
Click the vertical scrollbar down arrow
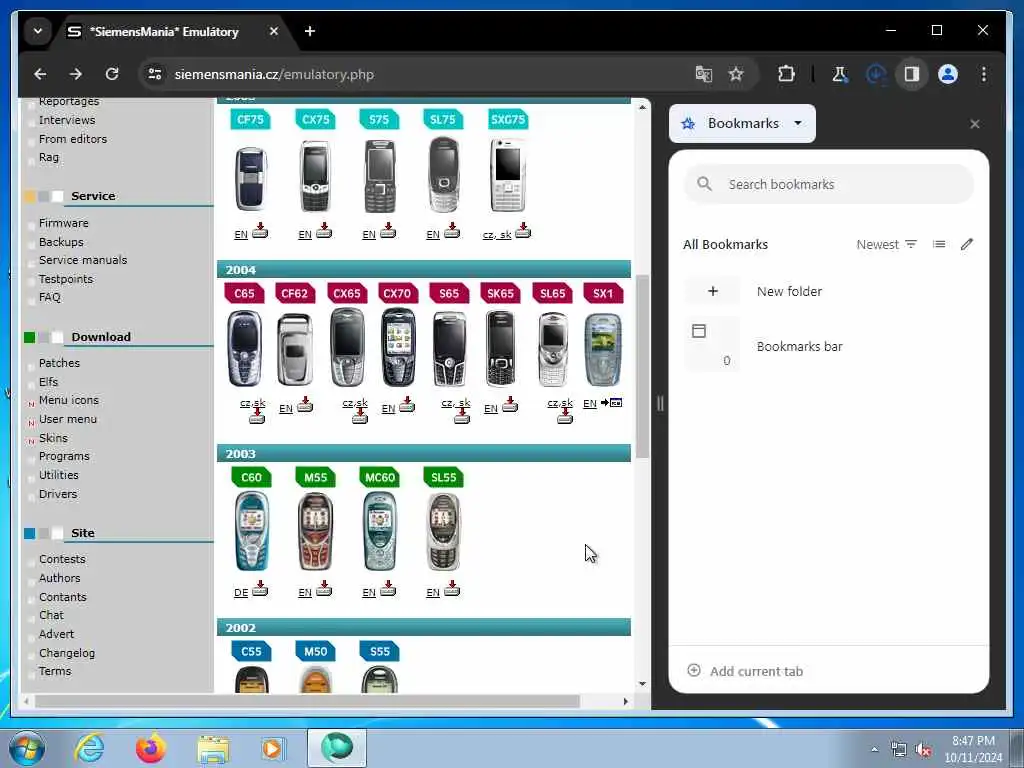(642, 684)
